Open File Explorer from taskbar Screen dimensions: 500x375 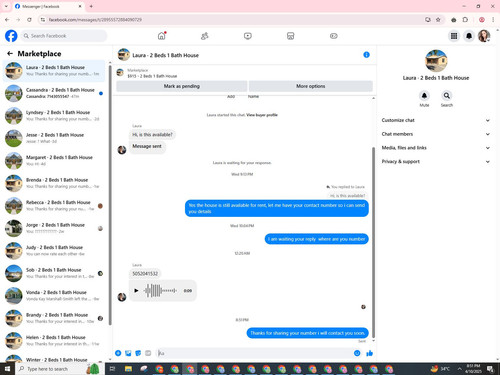click(x=128, y=369)
